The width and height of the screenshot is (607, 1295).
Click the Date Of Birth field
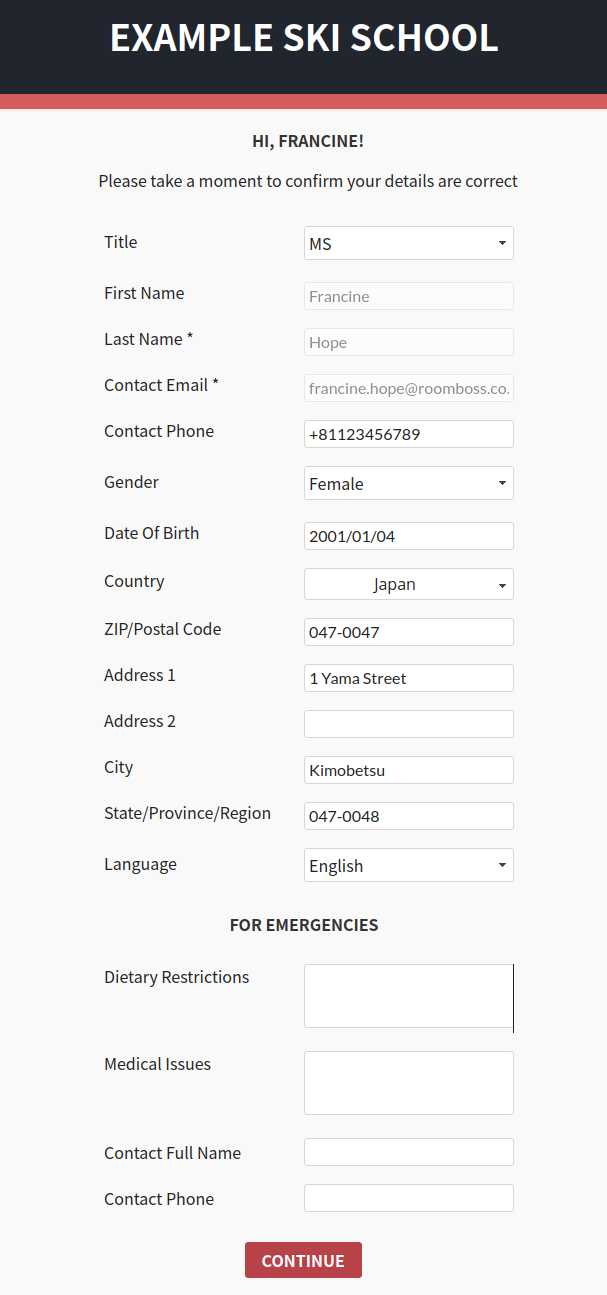click(408, 536)
